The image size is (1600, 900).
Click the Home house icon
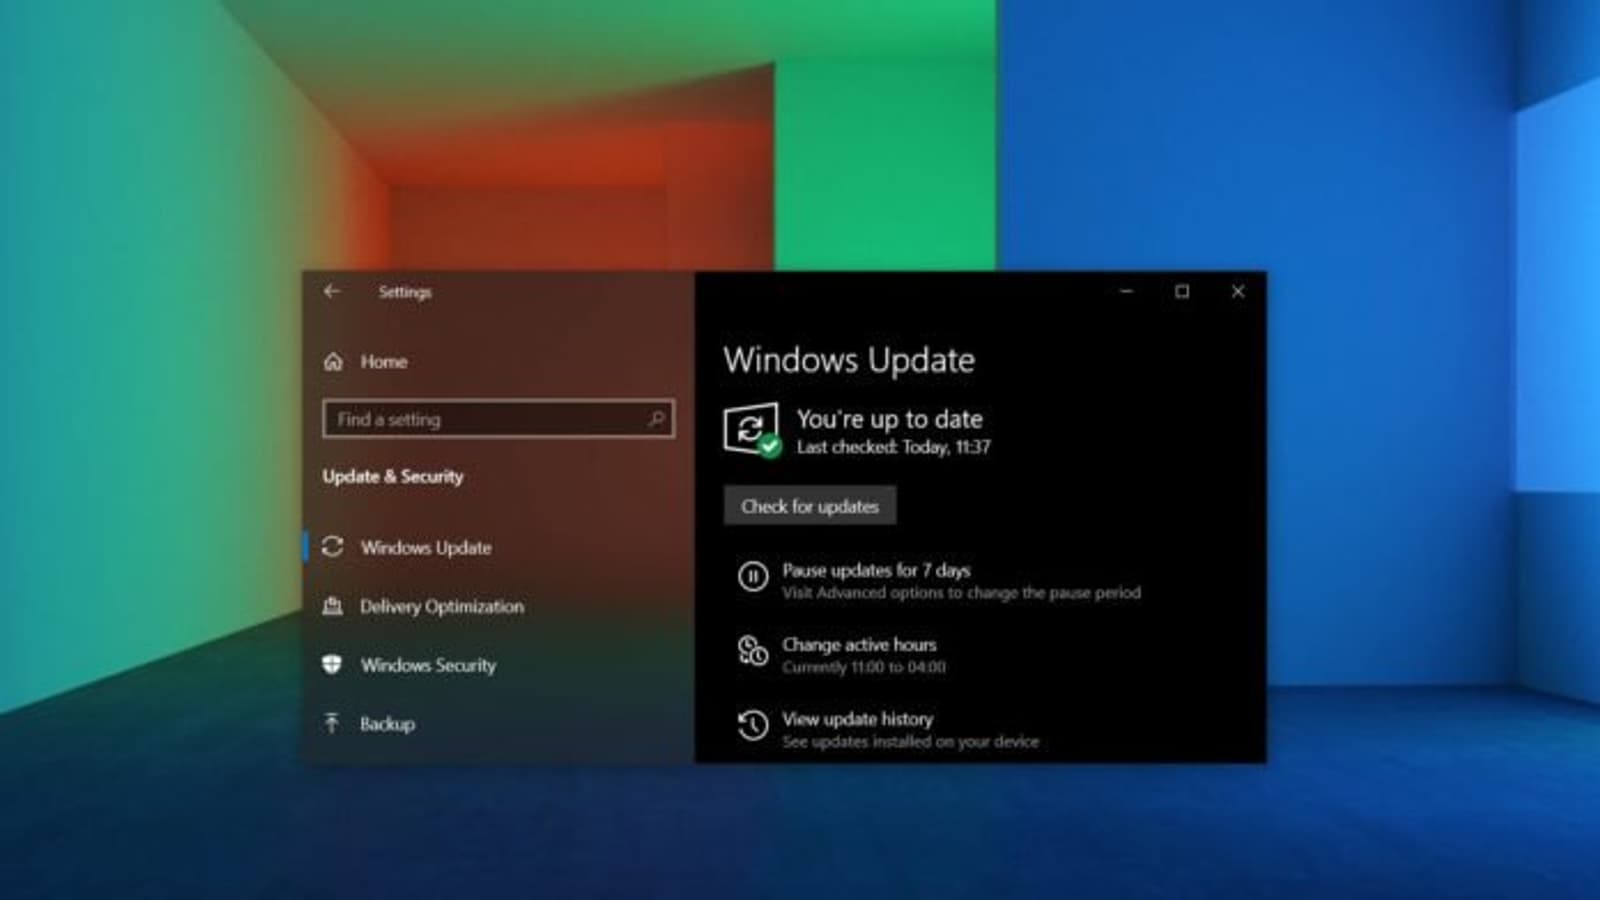[x=334, y=362]
